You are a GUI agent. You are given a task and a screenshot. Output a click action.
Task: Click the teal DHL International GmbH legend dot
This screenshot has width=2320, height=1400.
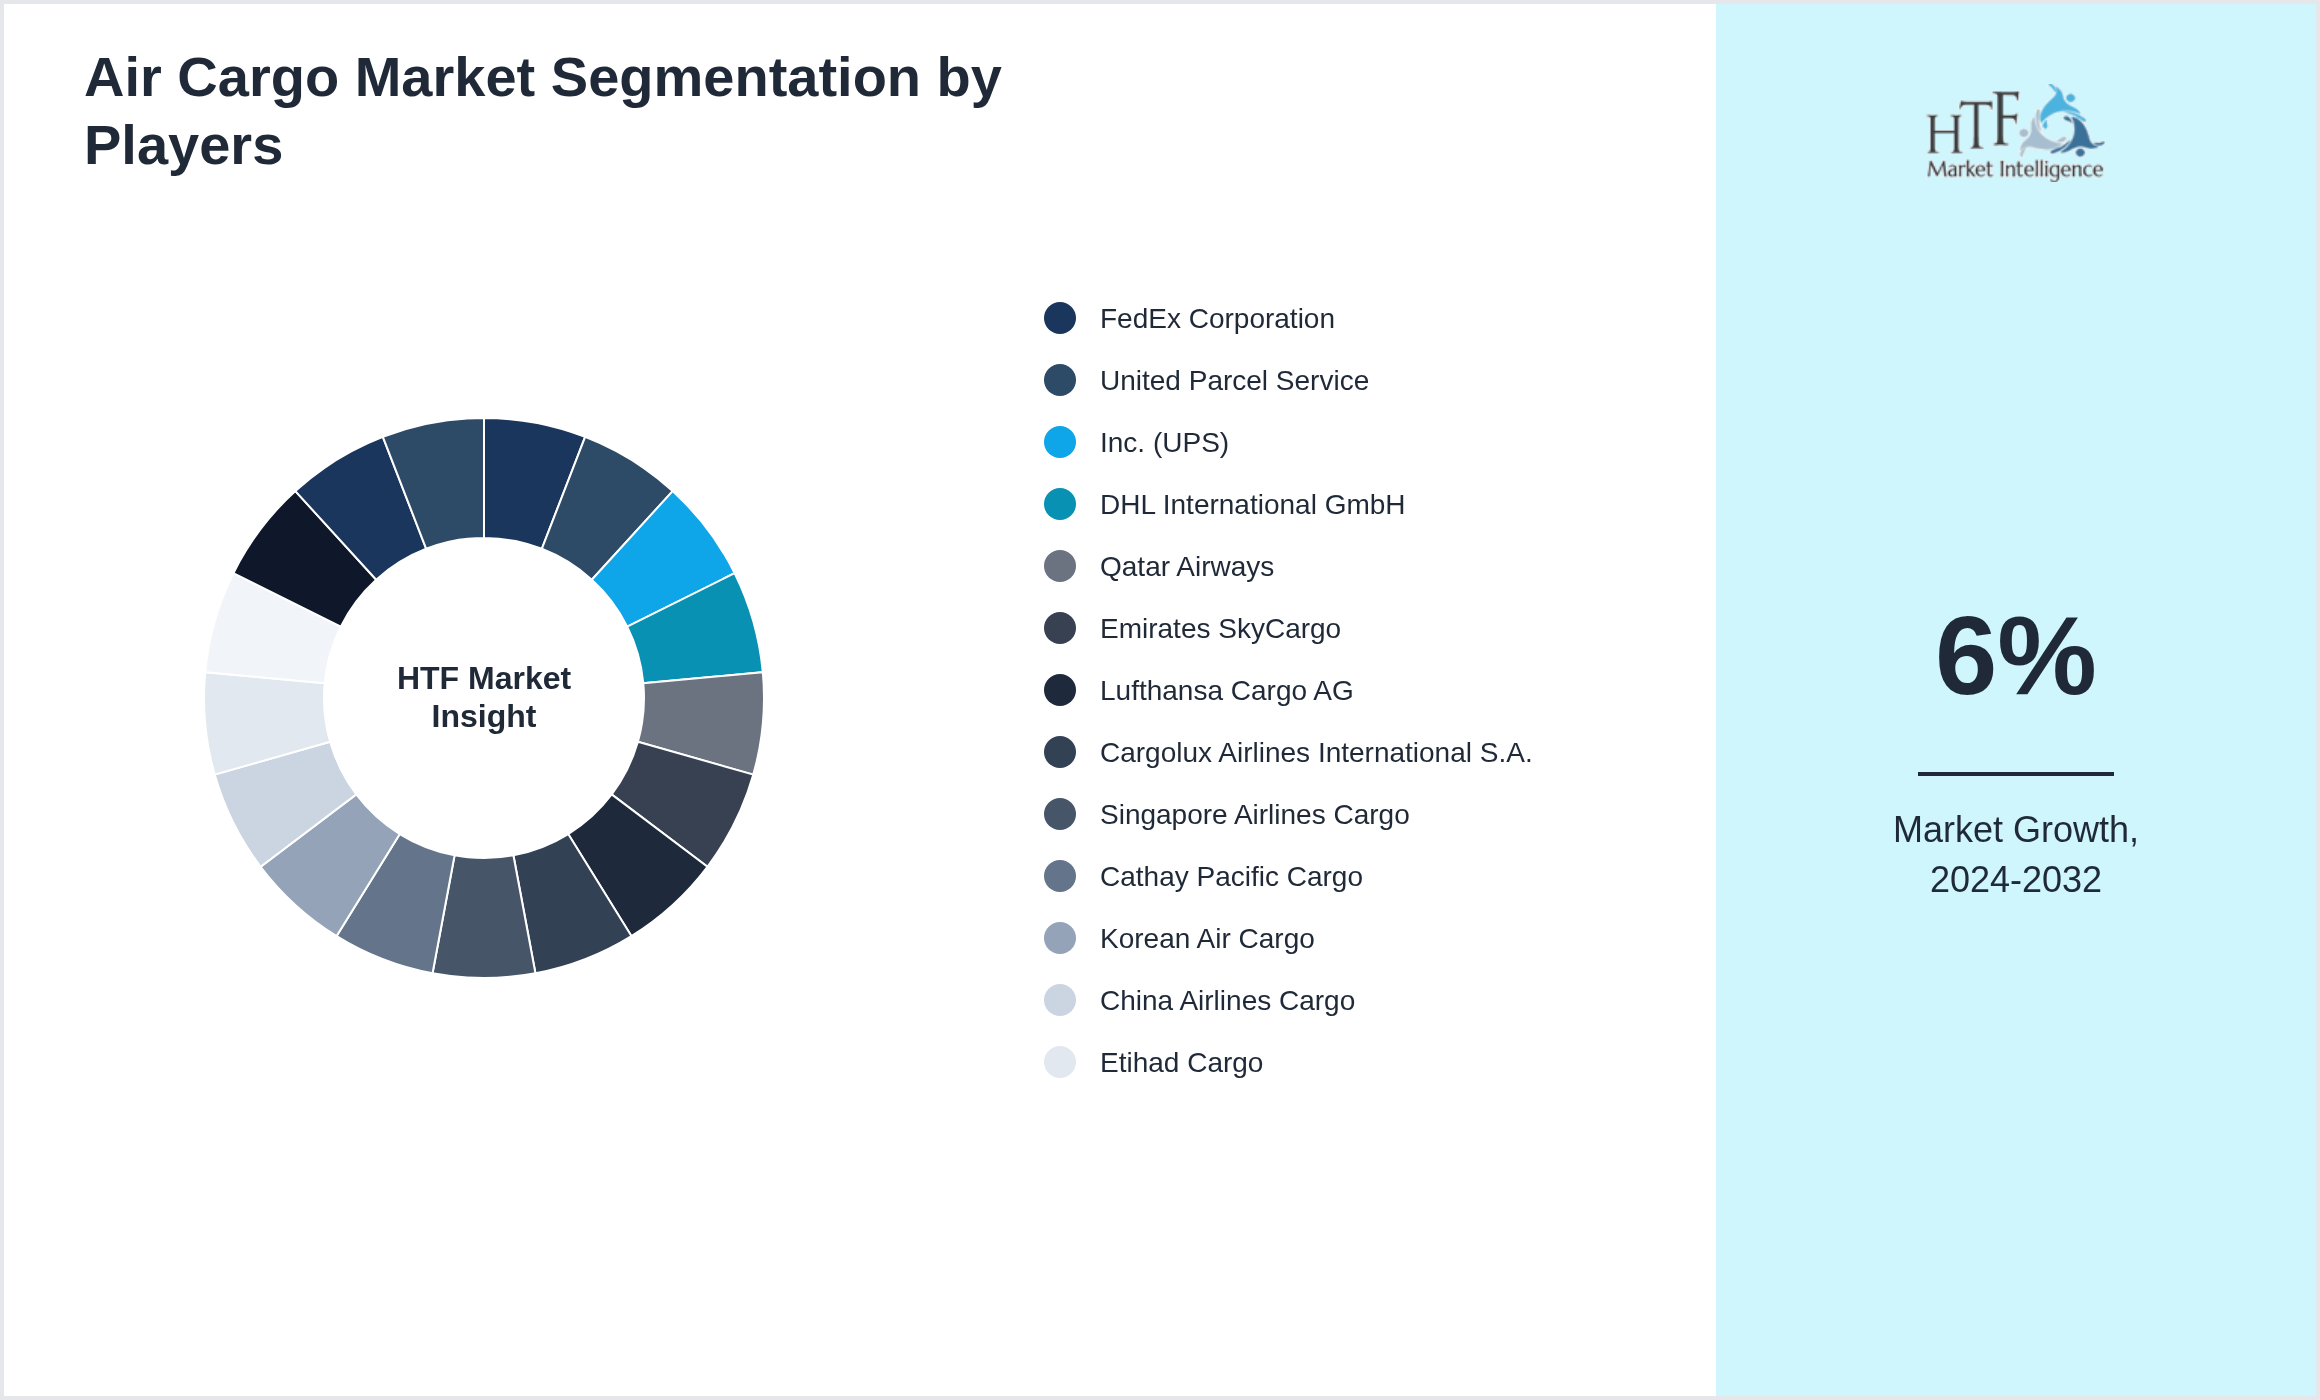(1060, 504)
